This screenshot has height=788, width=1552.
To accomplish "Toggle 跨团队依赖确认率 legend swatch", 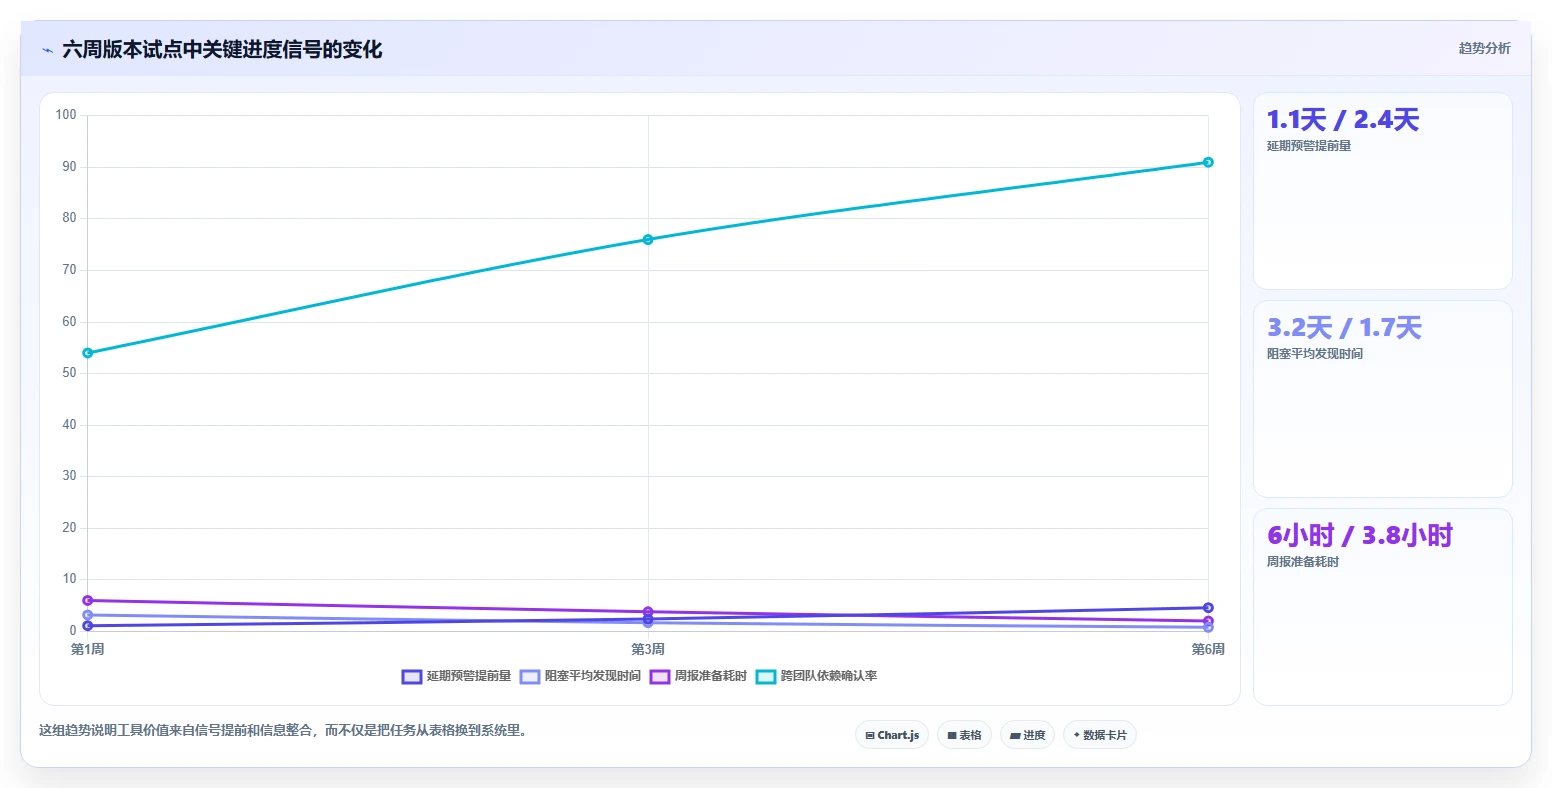I will (x=766, y=677).
